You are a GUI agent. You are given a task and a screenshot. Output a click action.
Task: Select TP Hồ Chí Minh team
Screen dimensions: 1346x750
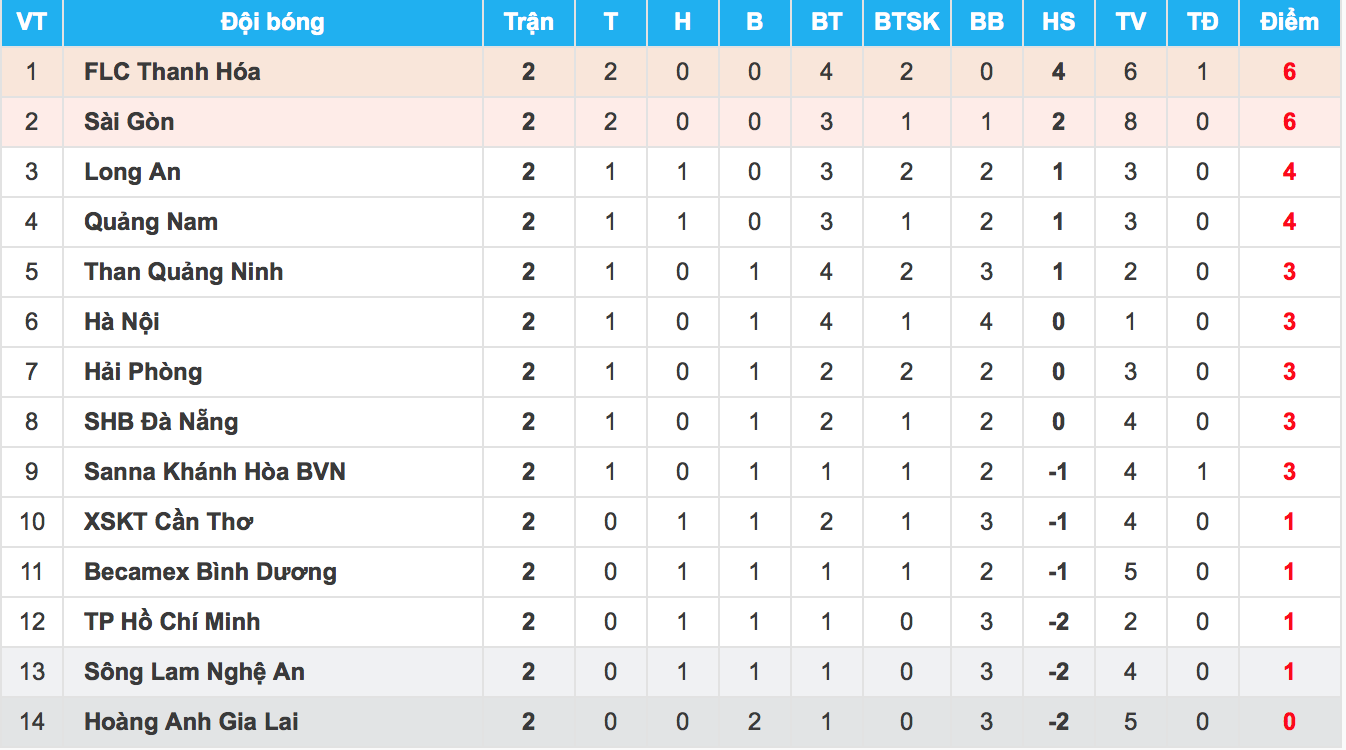pos(172,622)
